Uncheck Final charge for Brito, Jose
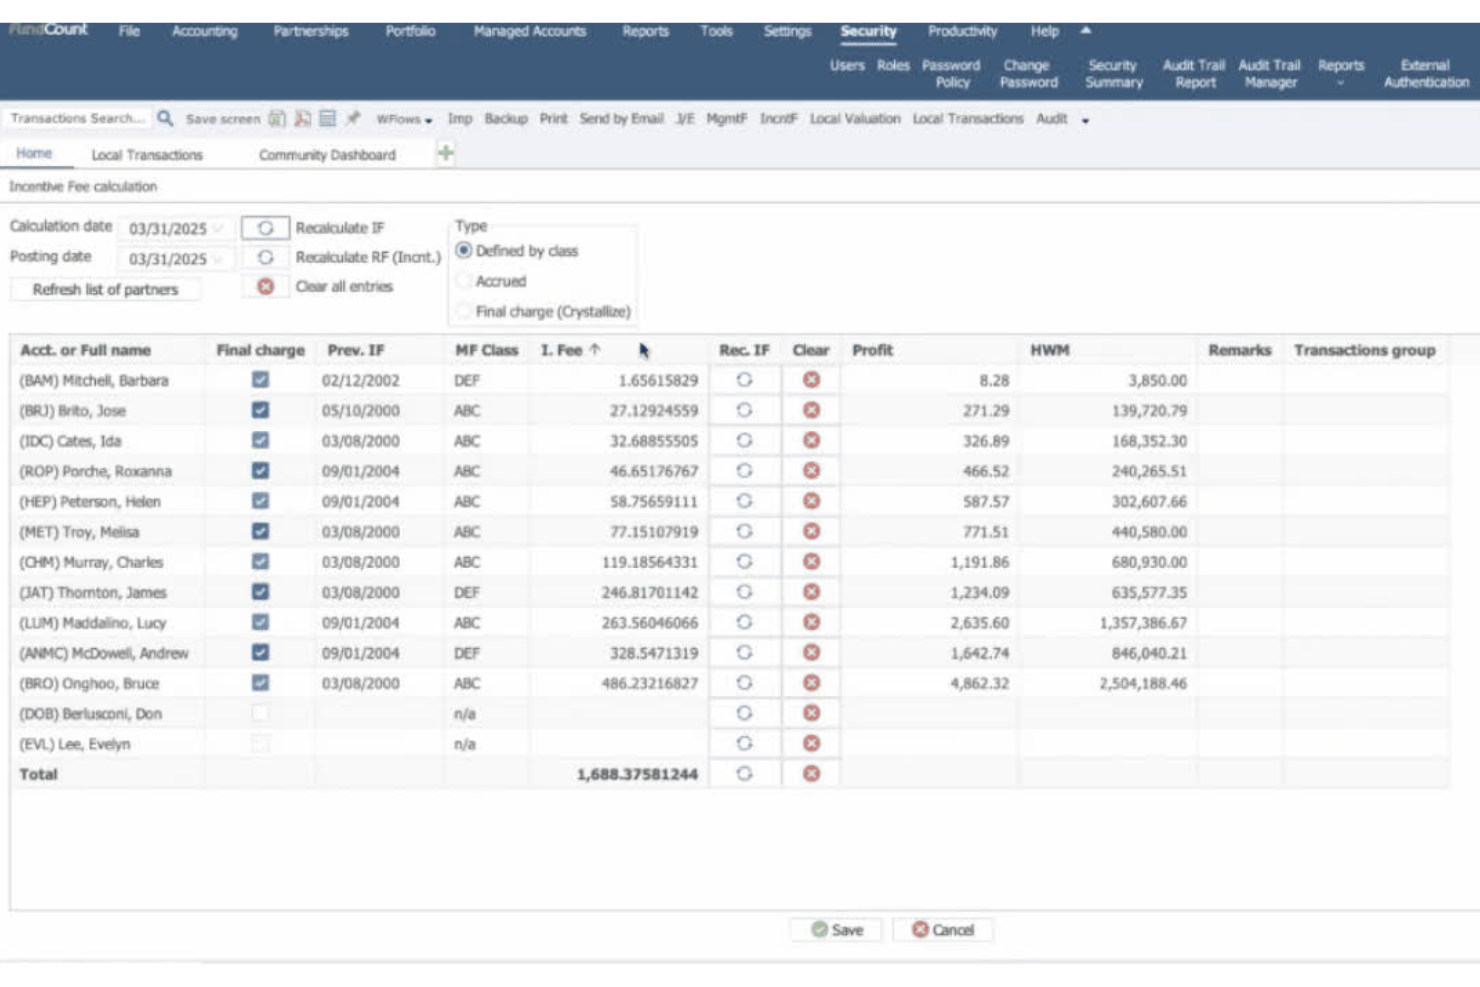 click(x=260, y=410)
